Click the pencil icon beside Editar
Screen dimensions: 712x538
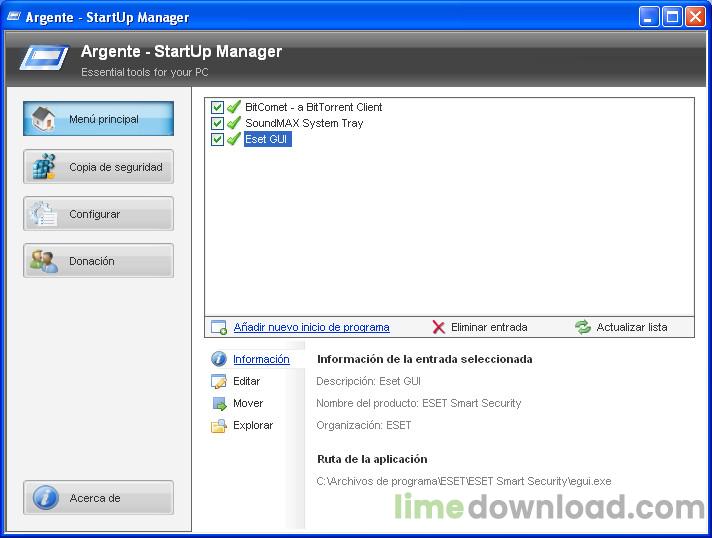pos(219,381)
